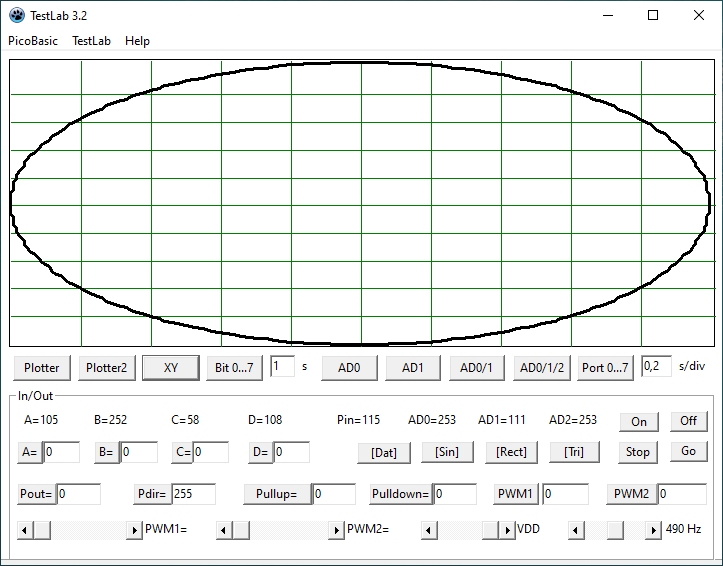The image size is (723, 566).
Task: Click left arrow of VDD slider
Action: point(428,530)
